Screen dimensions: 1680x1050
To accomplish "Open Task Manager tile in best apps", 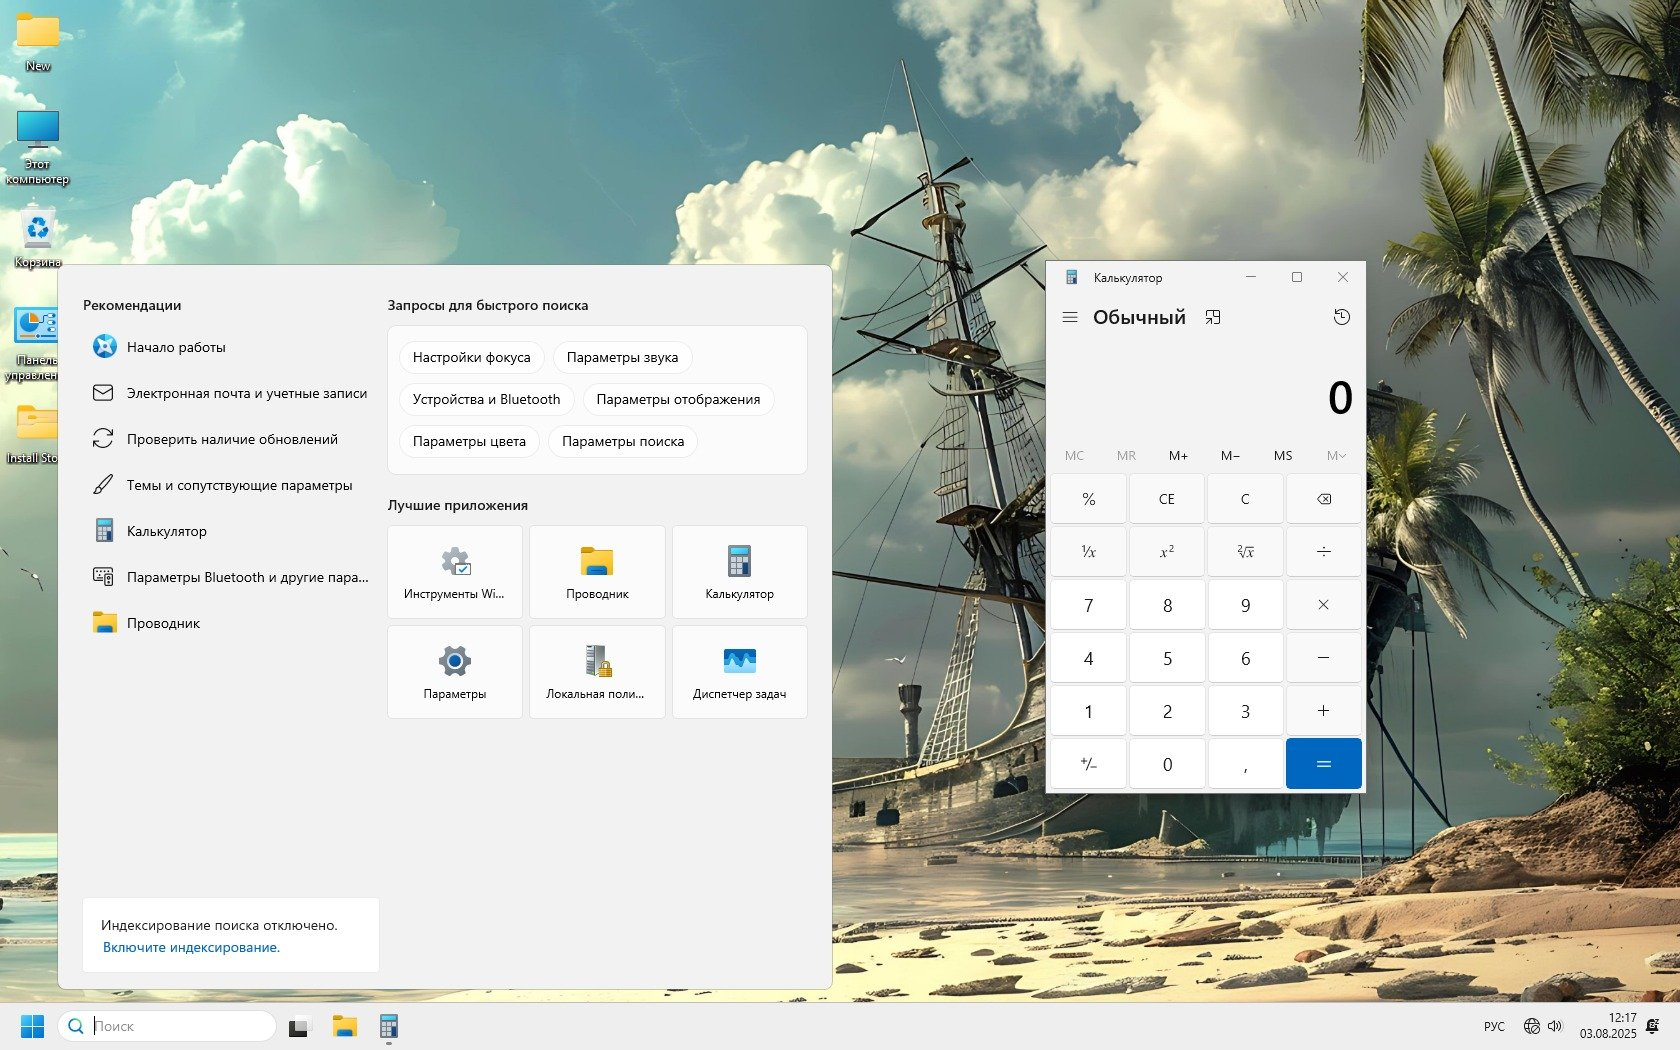I will (739, 672).
